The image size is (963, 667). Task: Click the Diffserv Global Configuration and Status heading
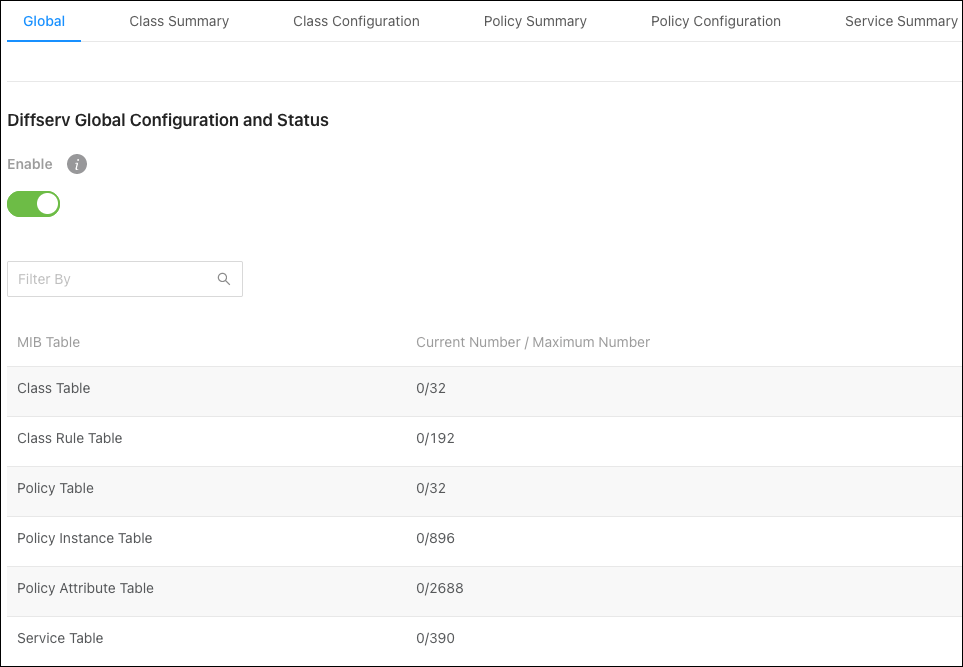click(168, 120)
